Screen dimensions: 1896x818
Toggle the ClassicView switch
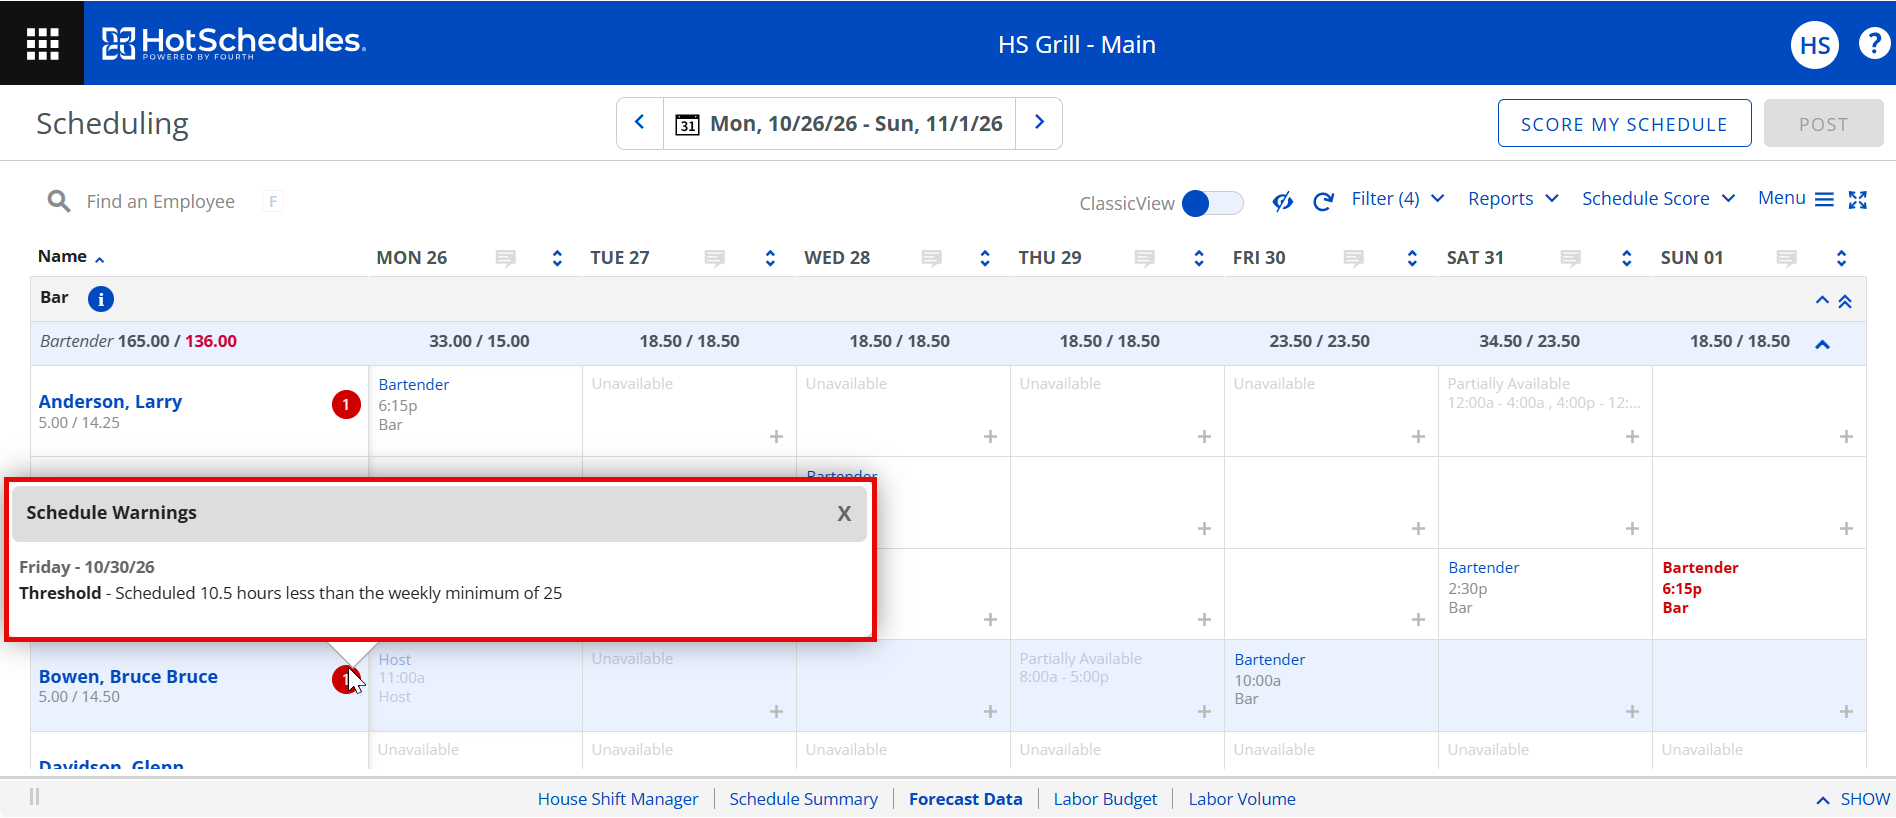click(1212, 203)
